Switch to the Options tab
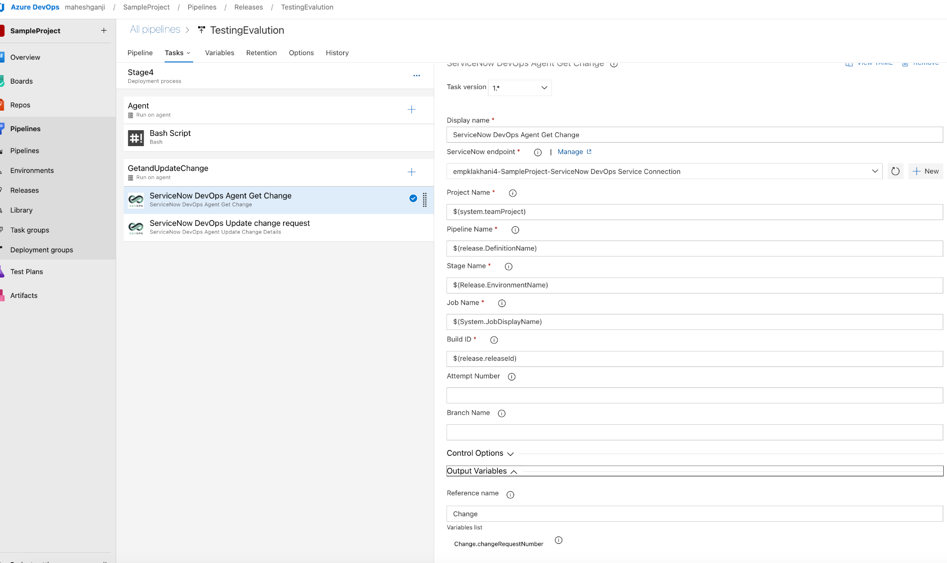 (301, 53)
